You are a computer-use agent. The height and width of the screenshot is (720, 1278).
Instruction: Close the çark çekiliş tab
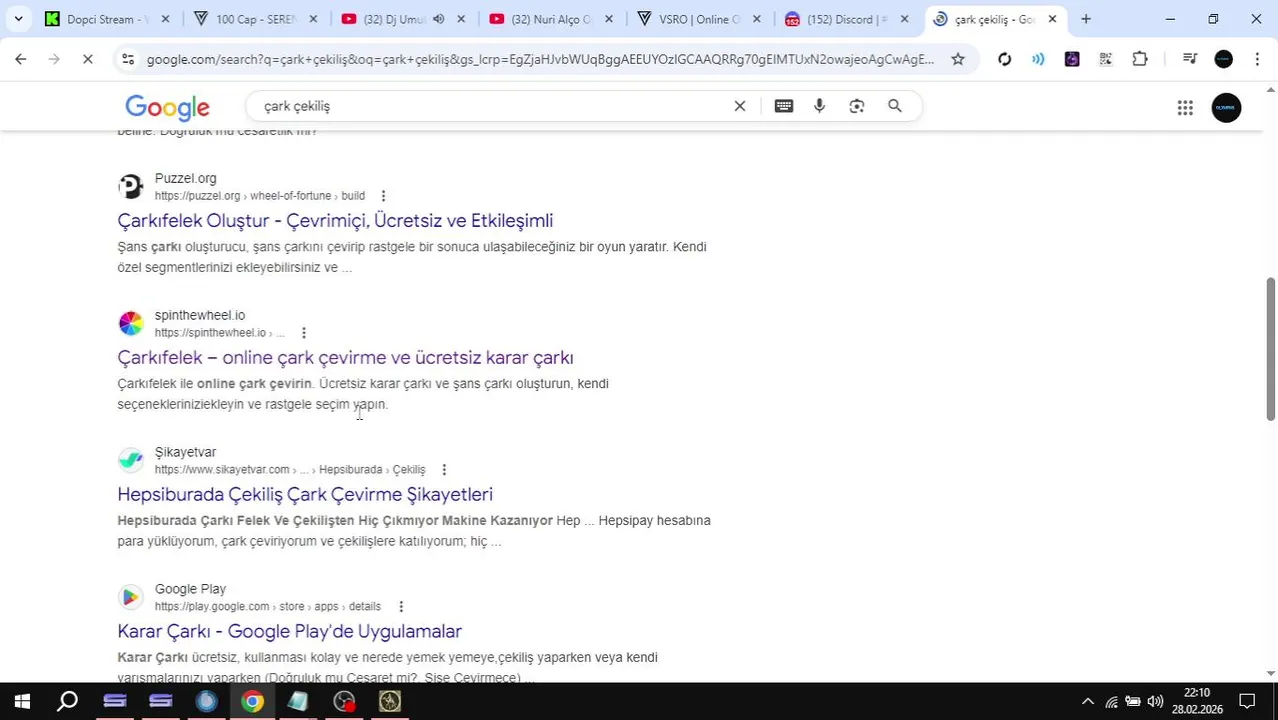point(1052,19)
